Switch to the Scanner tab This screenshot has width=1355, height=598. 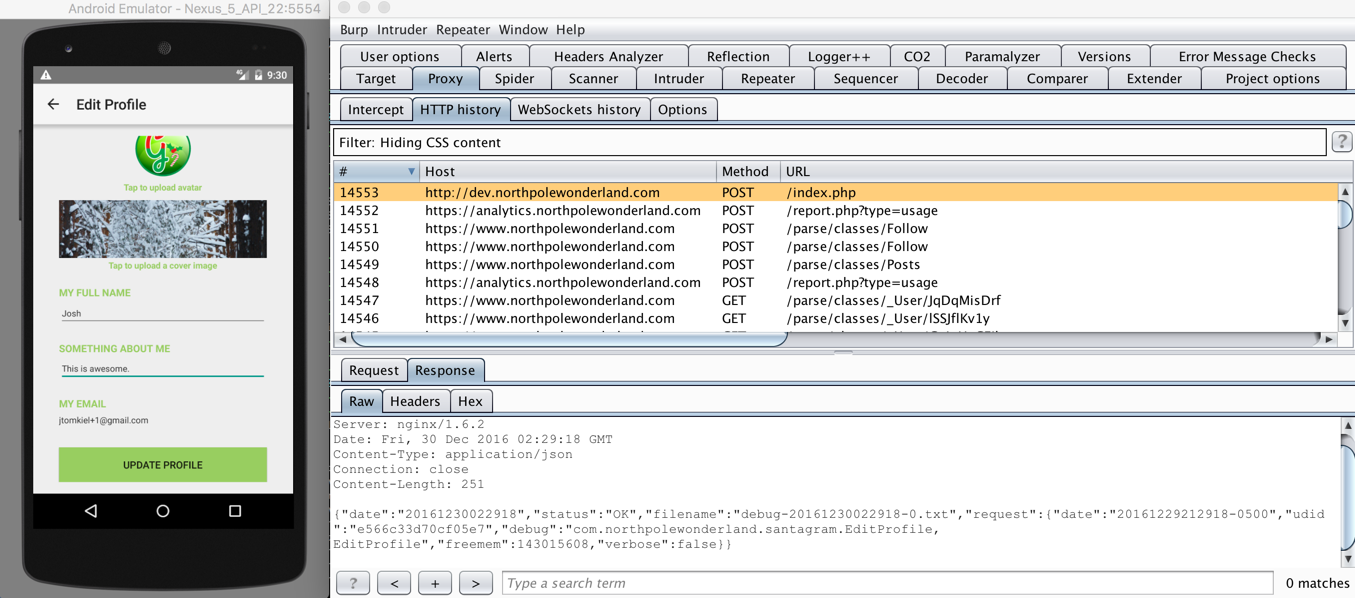click(x=593, y=78)
